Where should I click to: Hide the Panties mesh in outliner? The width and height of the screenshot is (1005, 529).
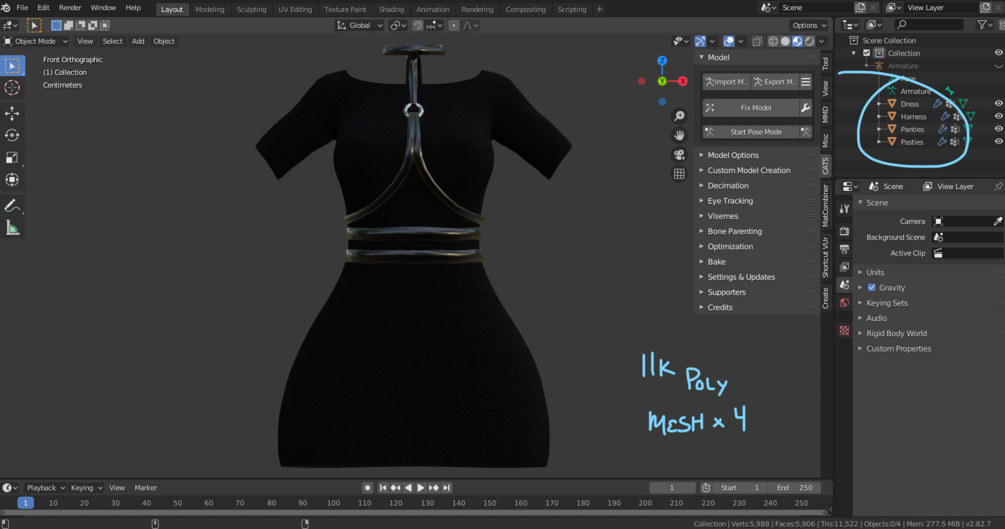tap(998, 129)
